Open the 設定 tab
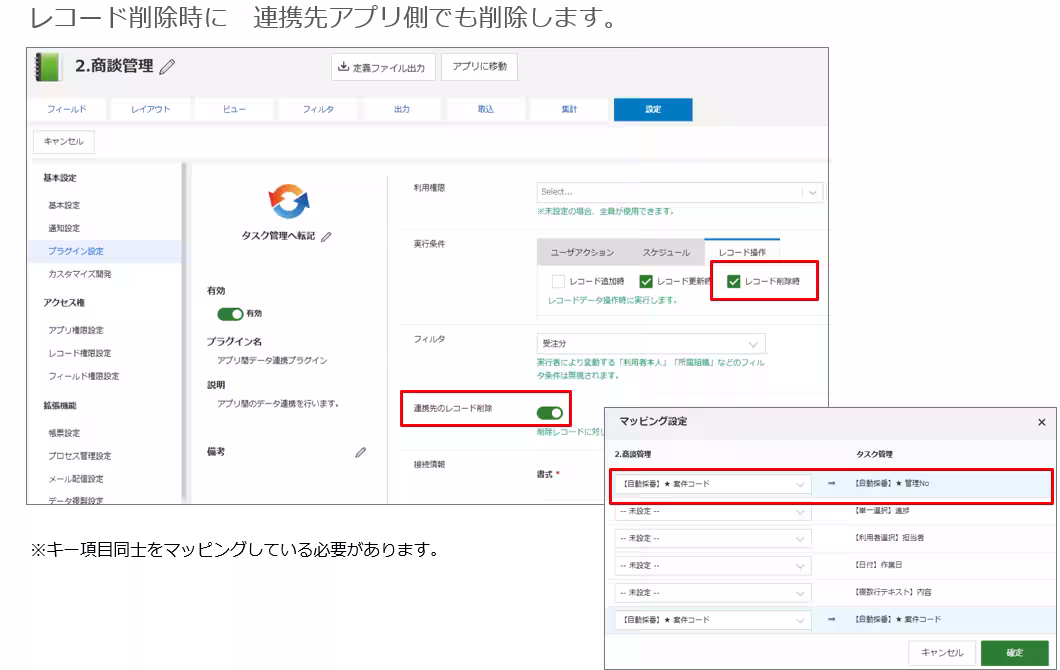Viewport: 1060px width, 670px height. 653,109
